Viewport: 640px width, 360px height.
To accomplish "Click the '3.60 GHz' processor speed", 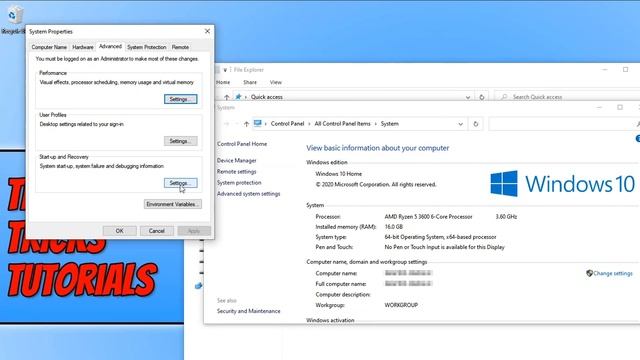I will click(506, 217).
